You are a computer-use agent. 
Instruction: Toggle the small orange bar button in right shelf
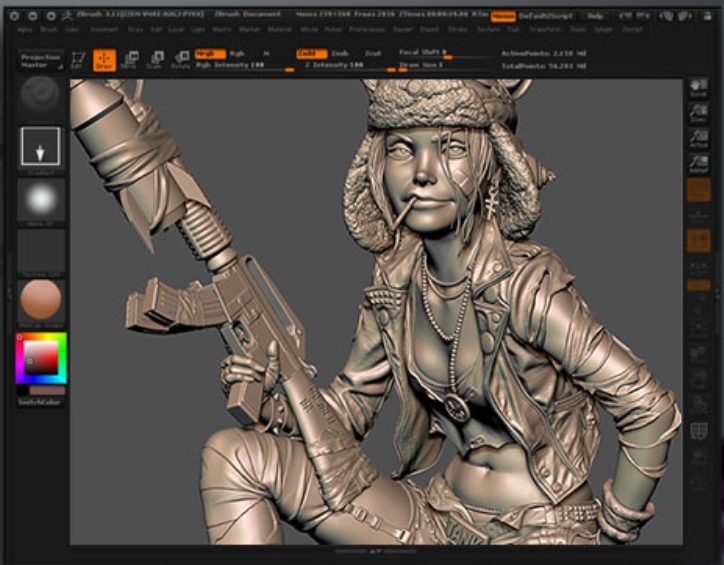[x=699, y=286]
